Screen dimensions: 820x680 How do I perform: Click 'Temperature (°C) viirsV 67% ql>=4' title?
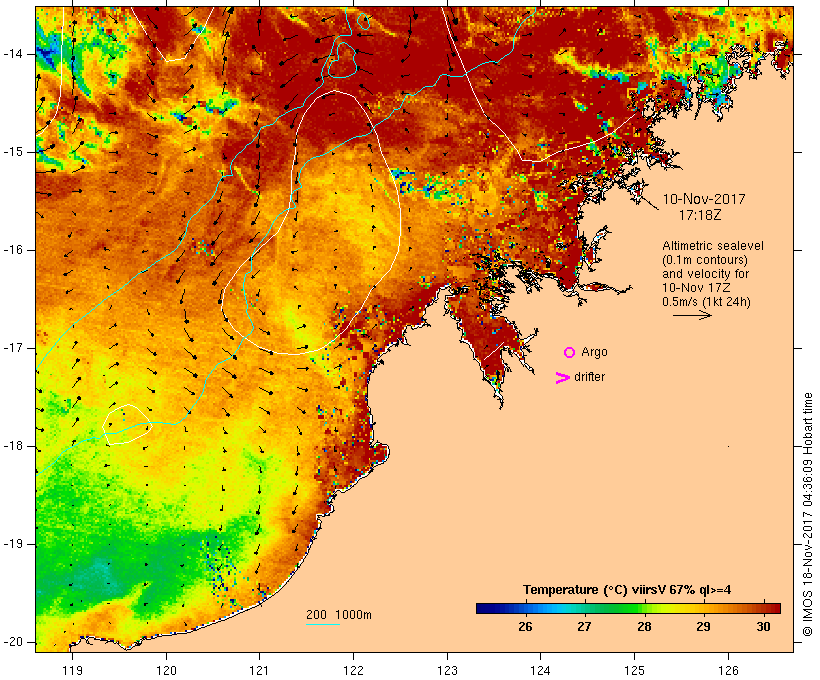coord(627,590)
